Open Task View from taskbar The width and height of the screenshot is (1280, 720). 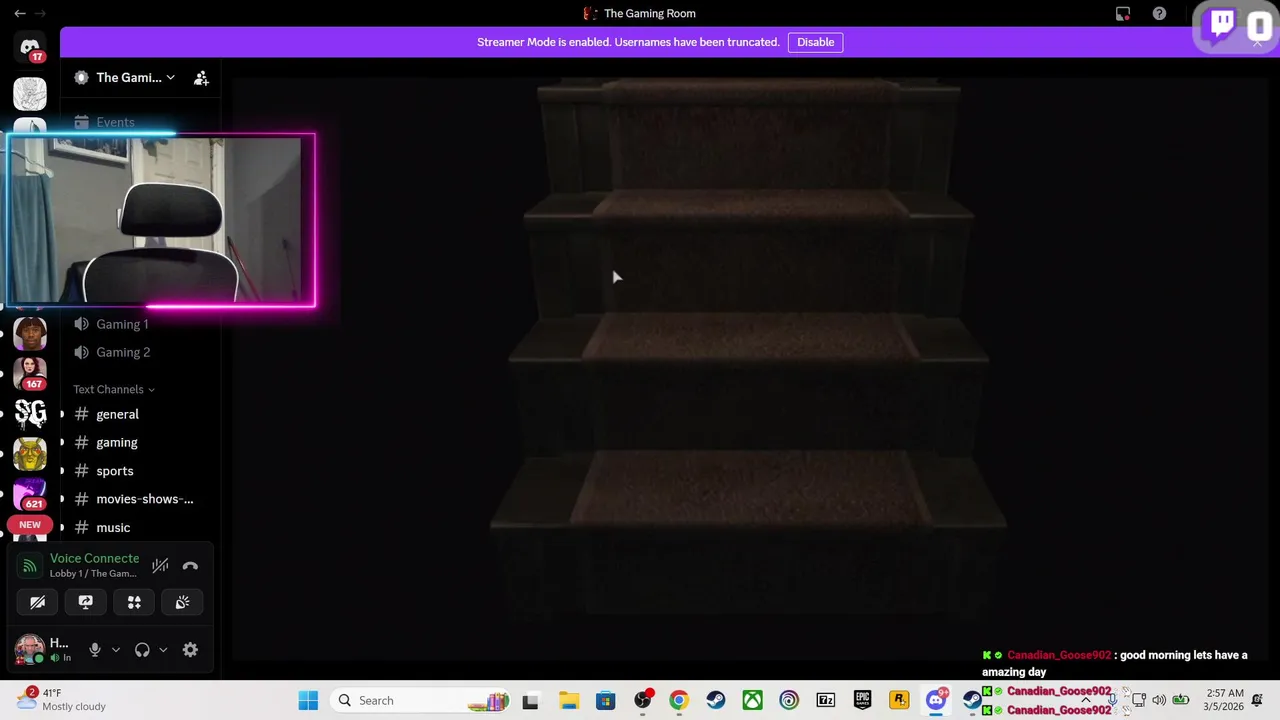[530, 700]
